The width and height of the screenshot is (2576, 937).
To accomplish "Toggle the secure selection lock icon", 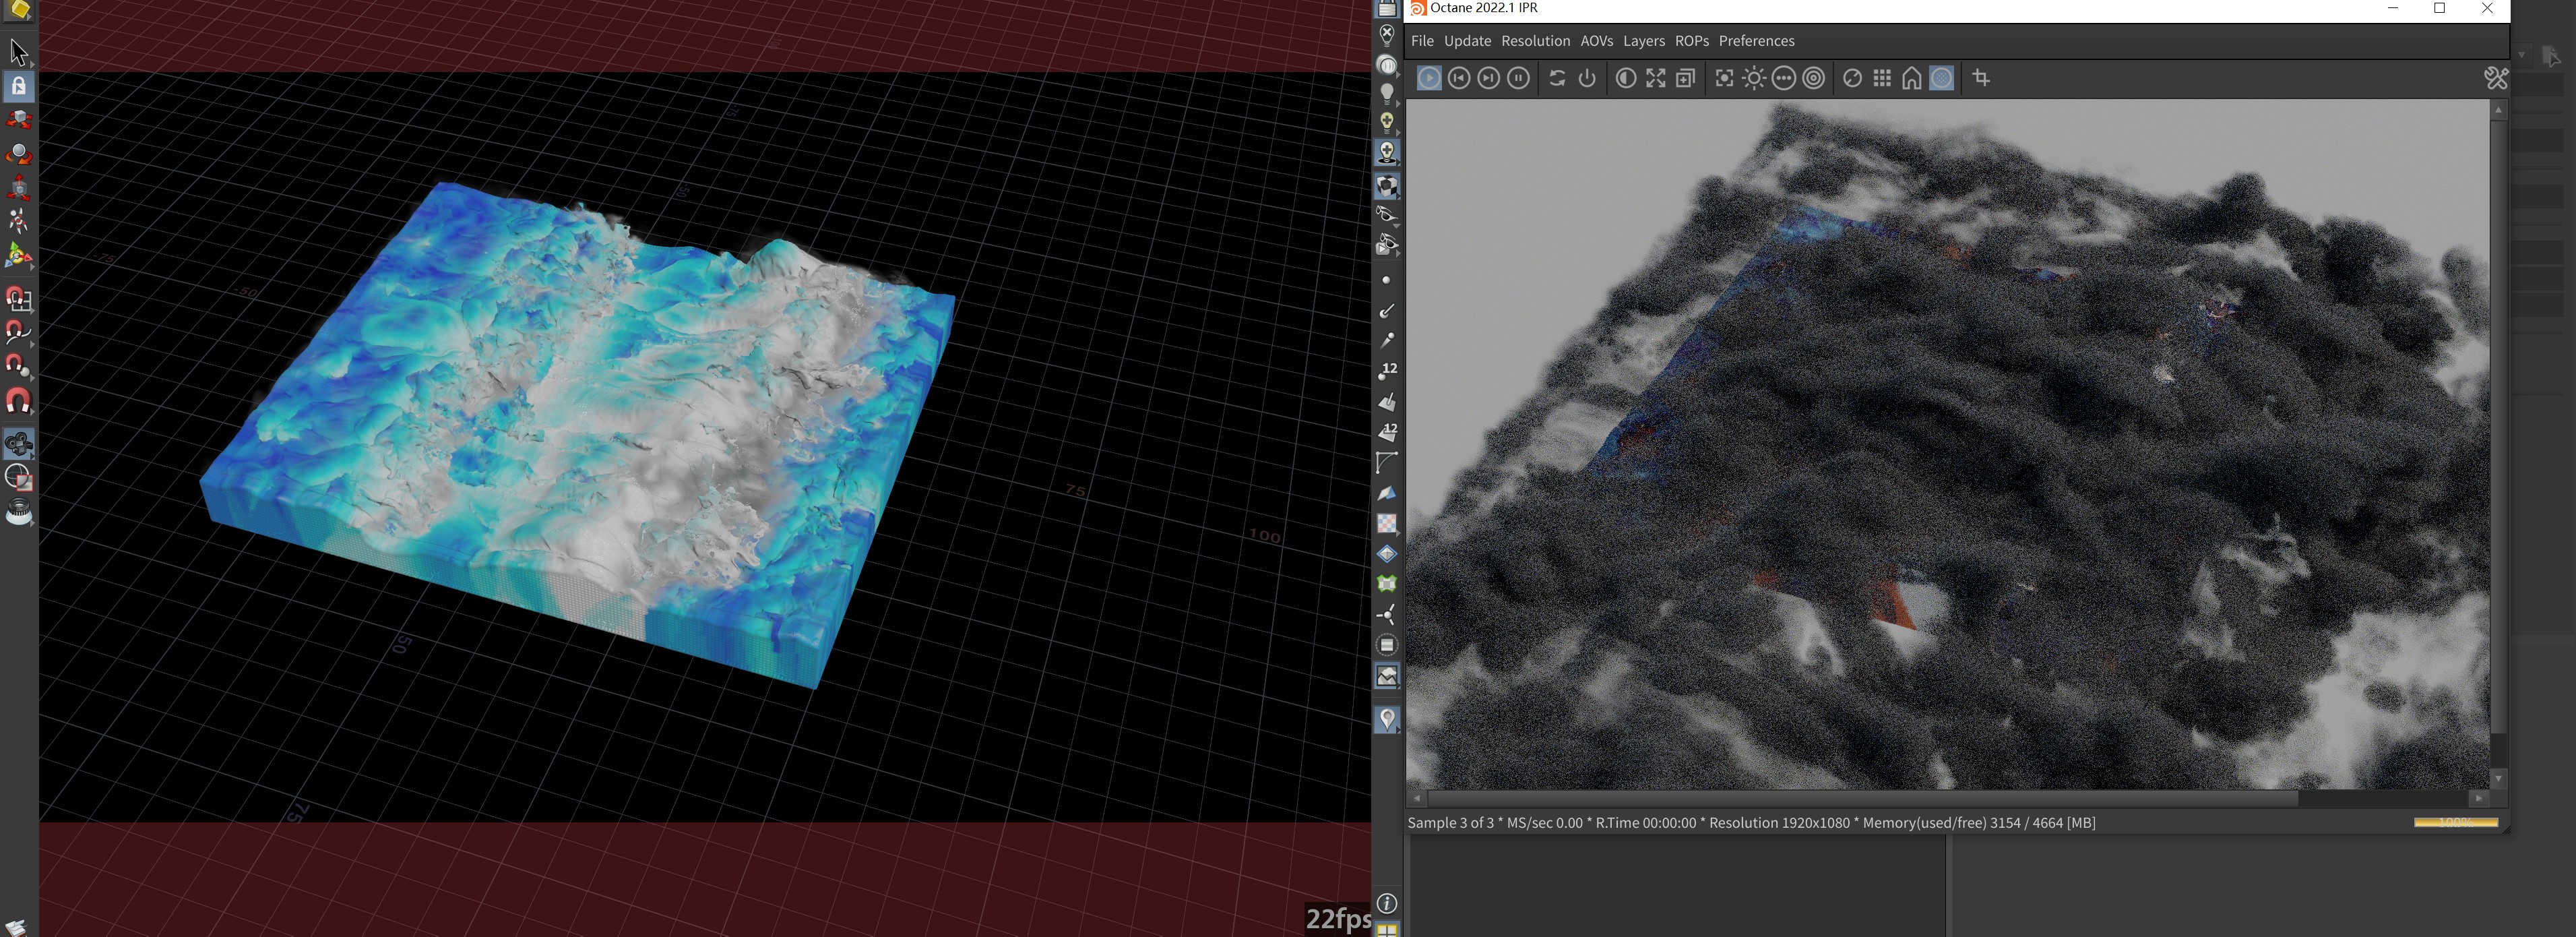I will (x=18, y=86).
